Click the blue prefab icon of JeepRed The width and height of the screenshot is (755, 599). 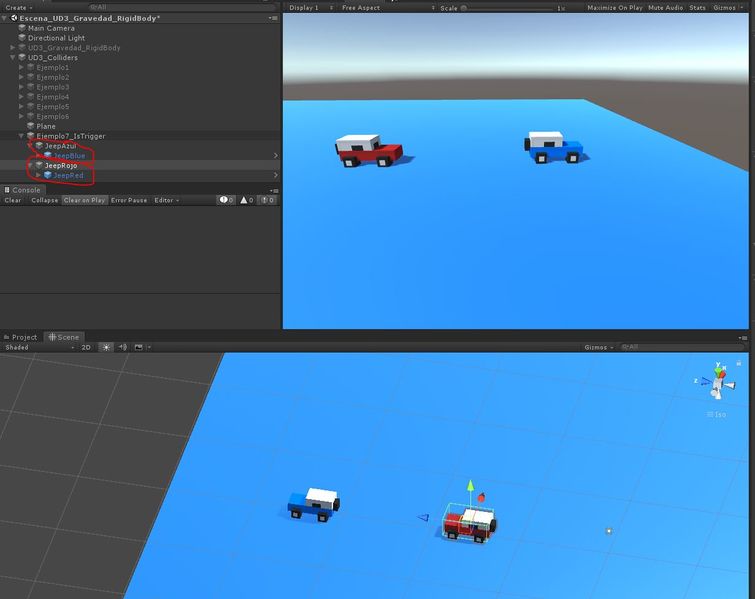[48, 175]
